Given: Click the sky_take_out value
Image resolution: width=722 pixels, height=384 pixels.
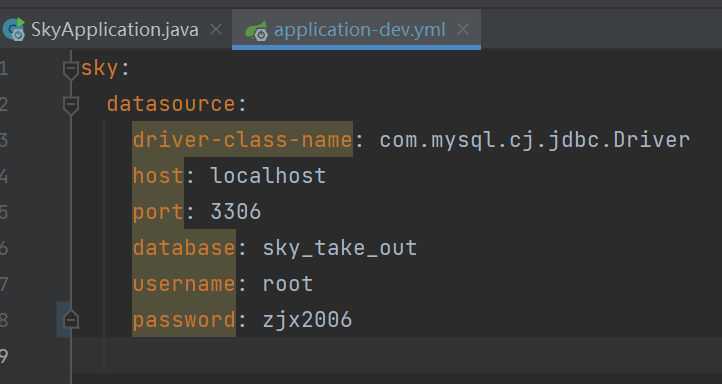Looking at the screenshot, I should pyautogui.click(x=340, y=249).
